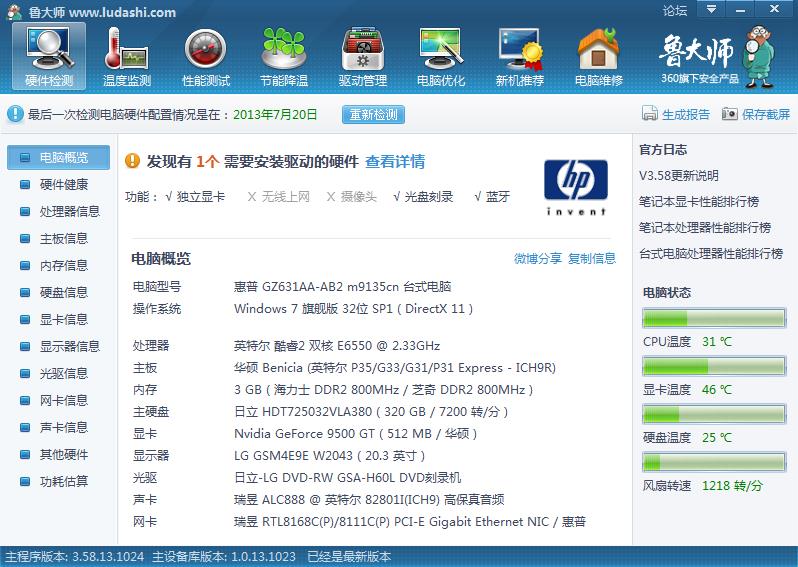Click 保存截屏 to save screenshot

coord(756,114)
